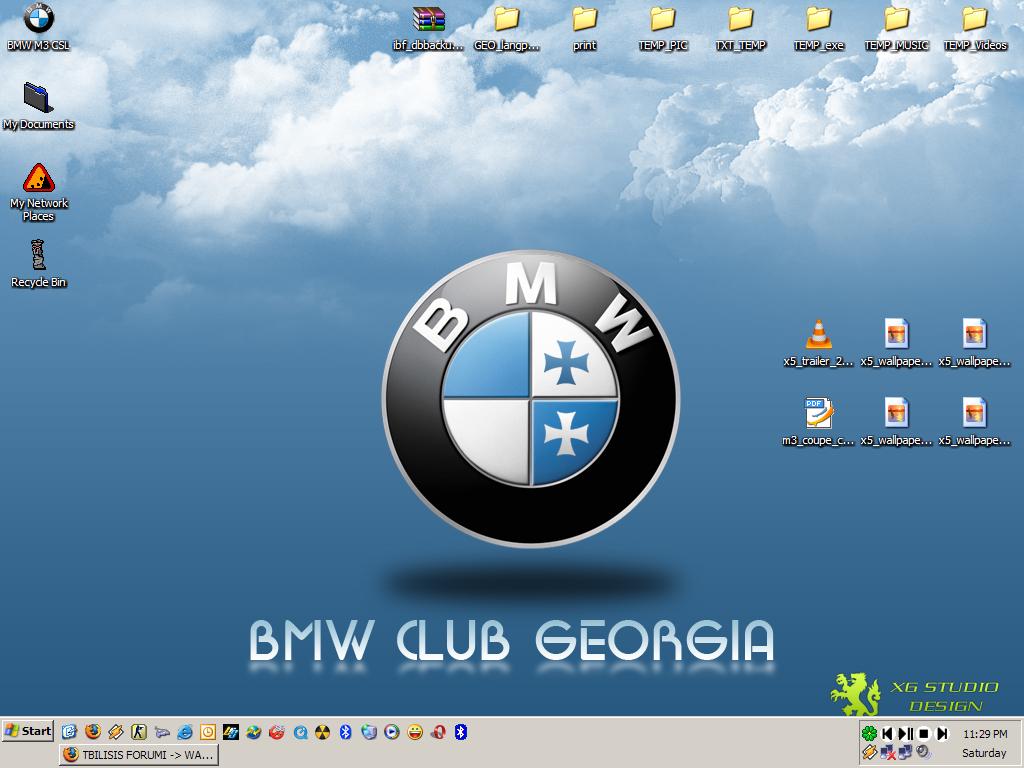Open the TXT_TEMP folder

click(741, 28)
